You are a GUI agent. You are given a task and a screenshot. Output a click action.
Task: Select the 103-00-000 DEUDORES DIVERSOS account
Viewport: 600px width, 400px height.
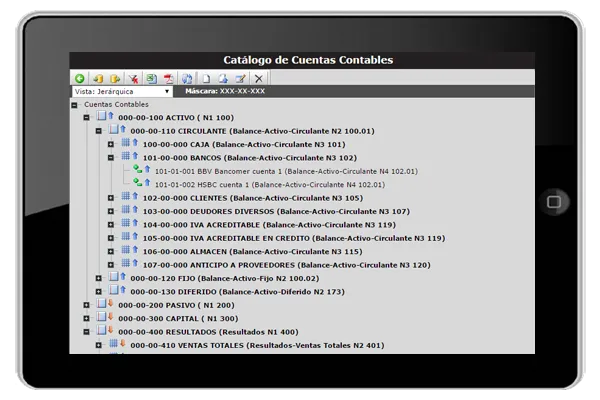(276, 212)
